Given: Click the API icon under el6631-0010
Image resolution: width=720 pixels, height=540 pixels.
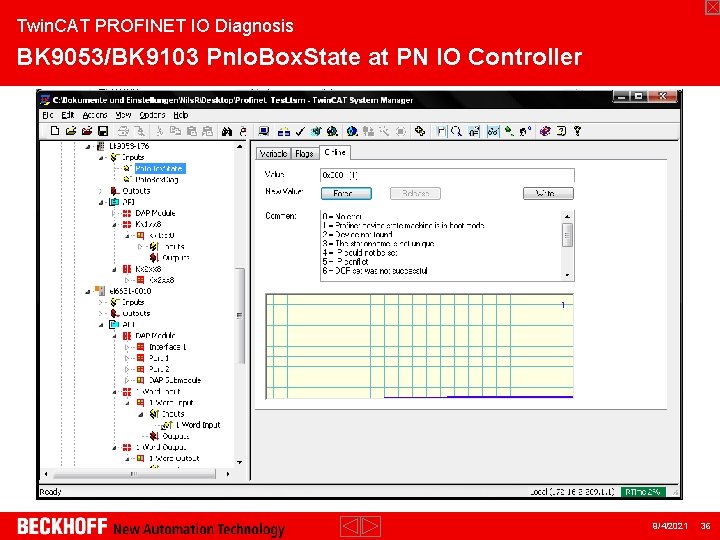Looking at the screenshot, I should [114, 324].
